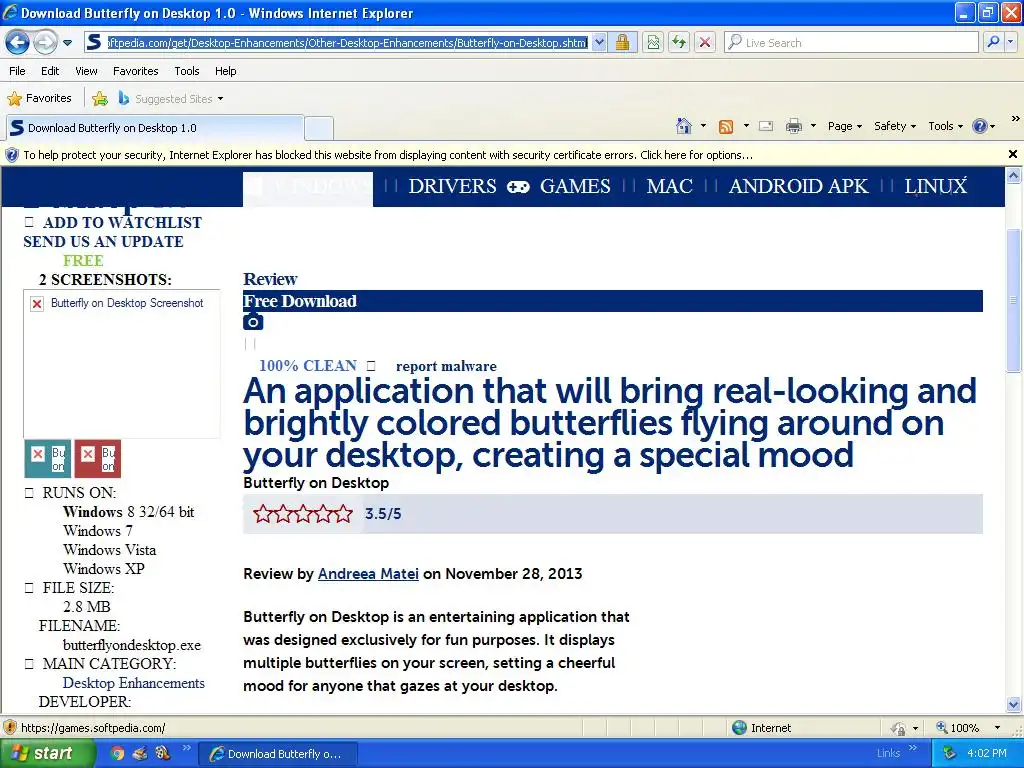Click 100% CLEAN label

pyautogui.click(x=308, y=366)
